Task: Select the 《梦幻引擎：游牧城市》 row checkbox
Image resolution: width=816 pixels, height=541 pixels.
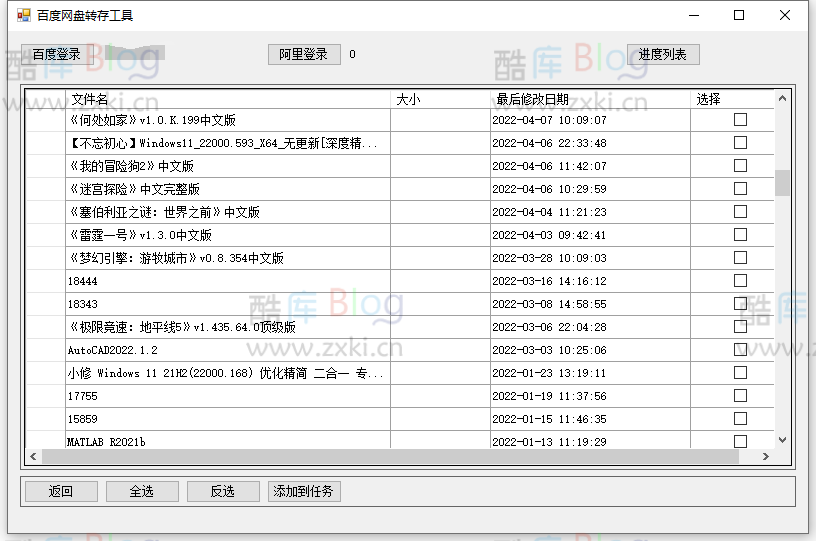Action: point(740,257)
